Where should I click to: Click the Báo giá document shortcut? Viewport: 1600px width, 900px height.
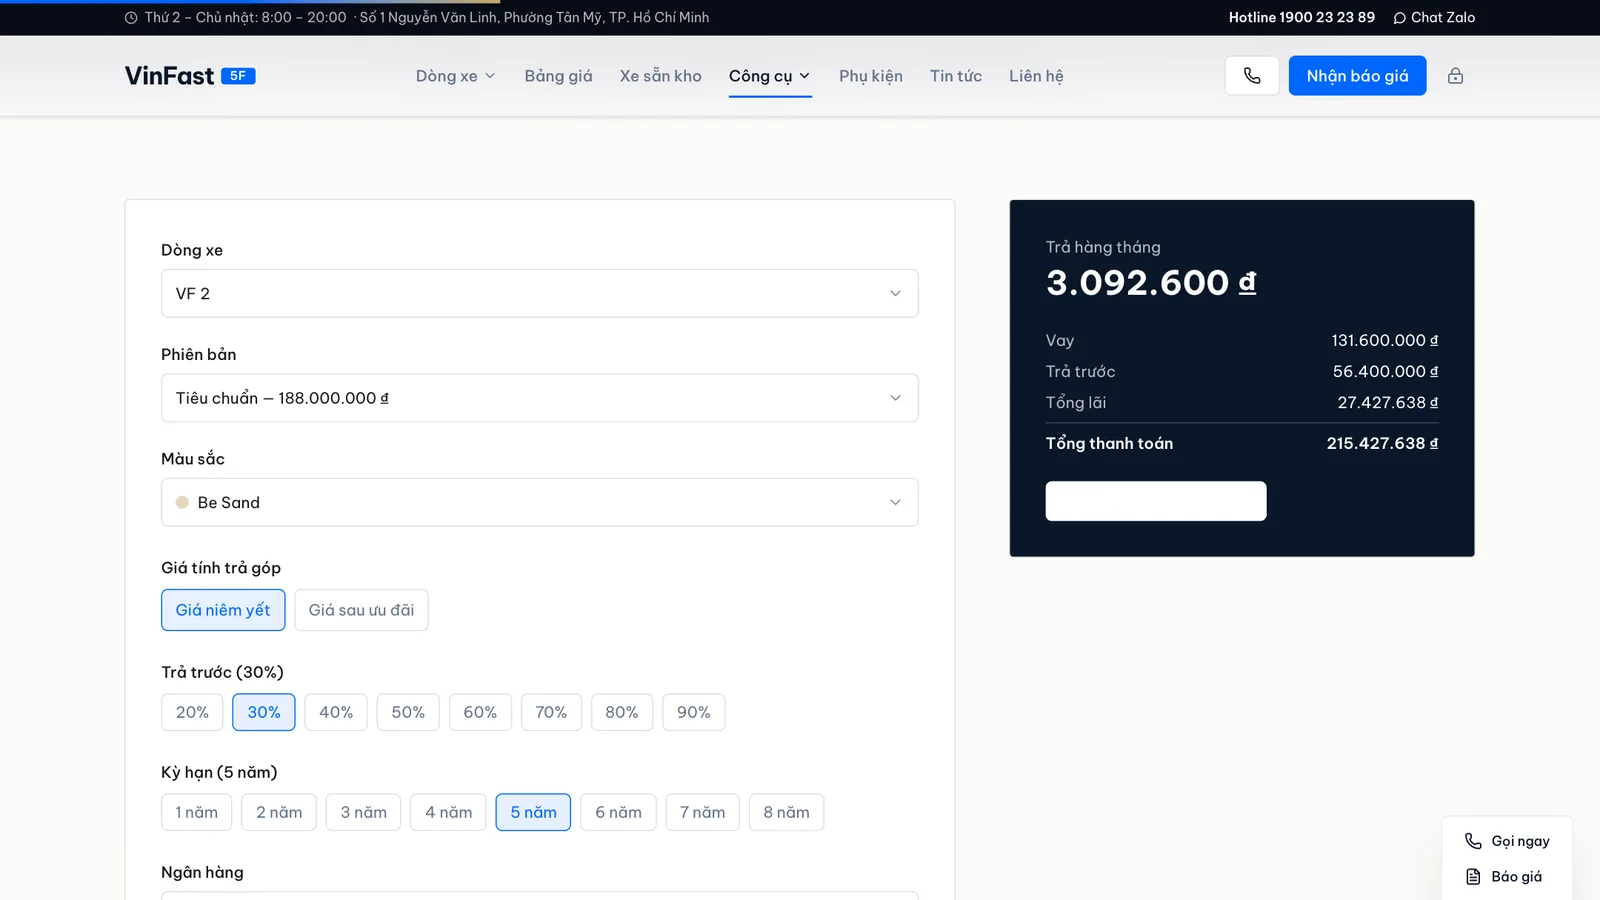[1504, 877]
